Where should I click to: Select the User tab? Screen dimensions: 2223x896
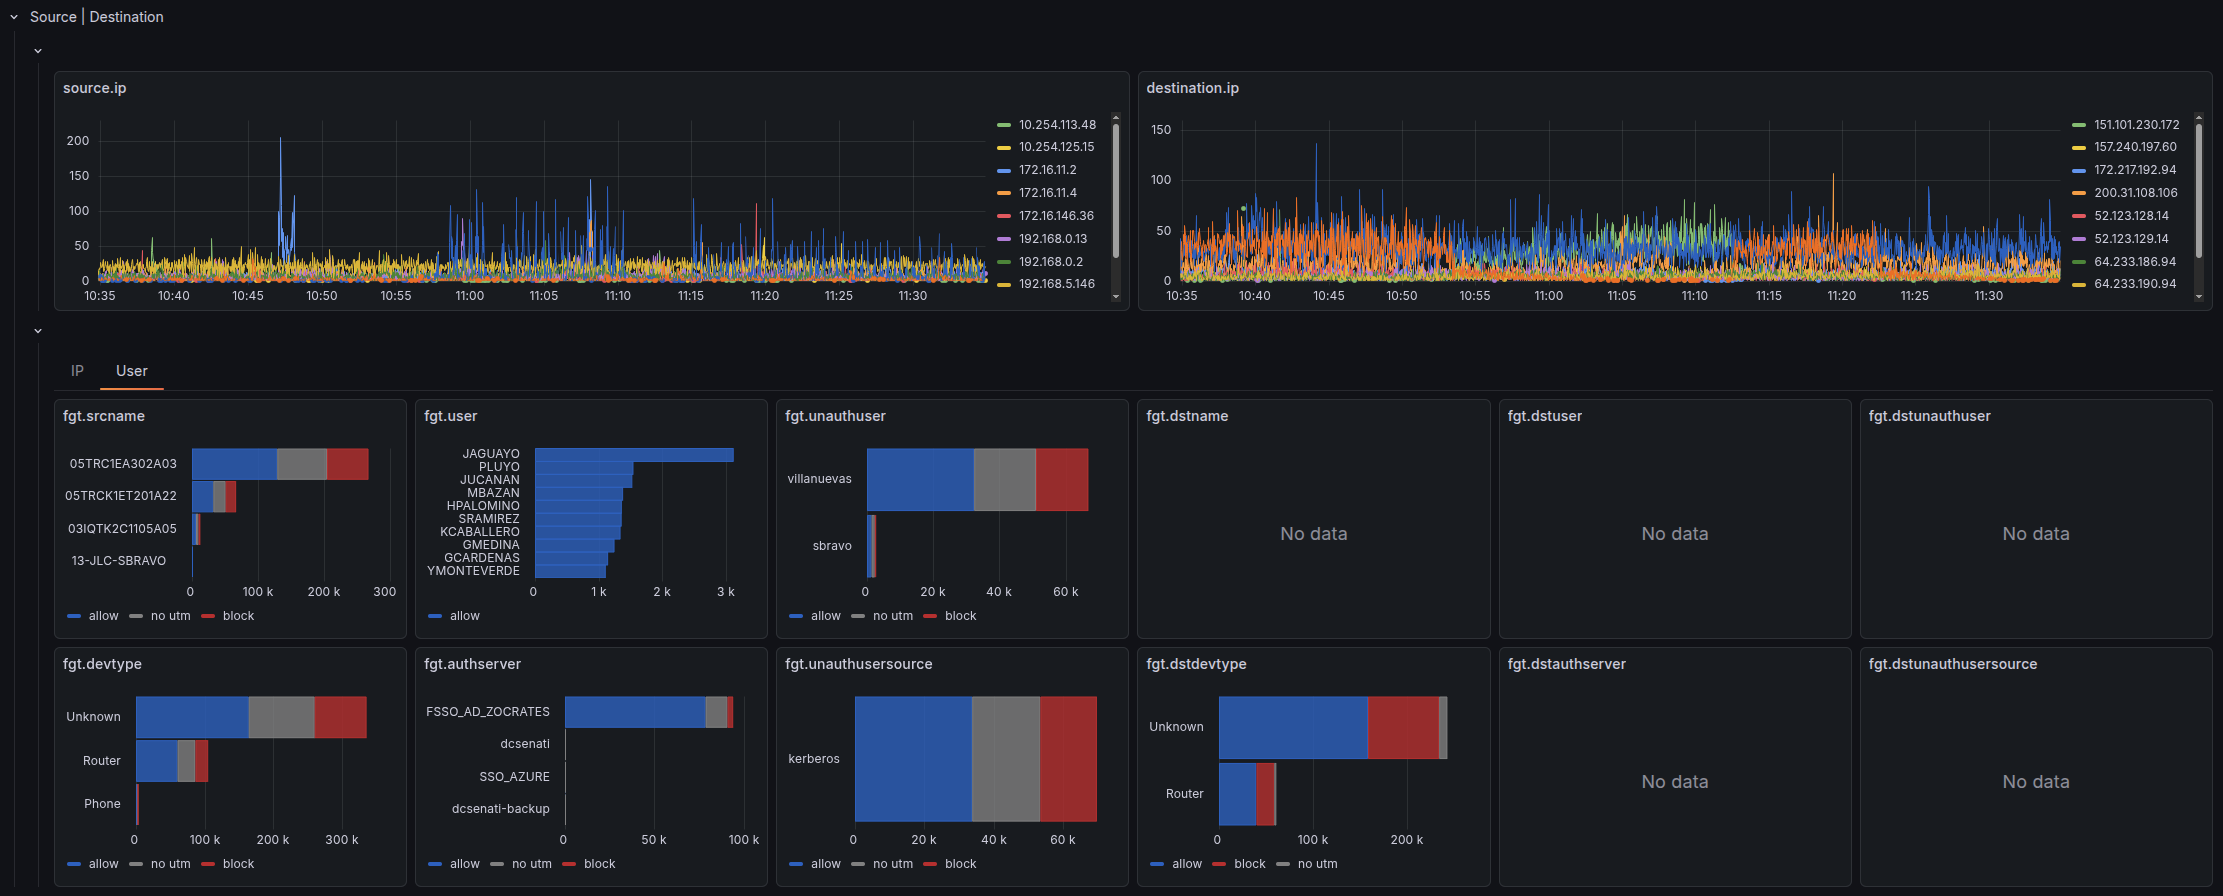131,371
